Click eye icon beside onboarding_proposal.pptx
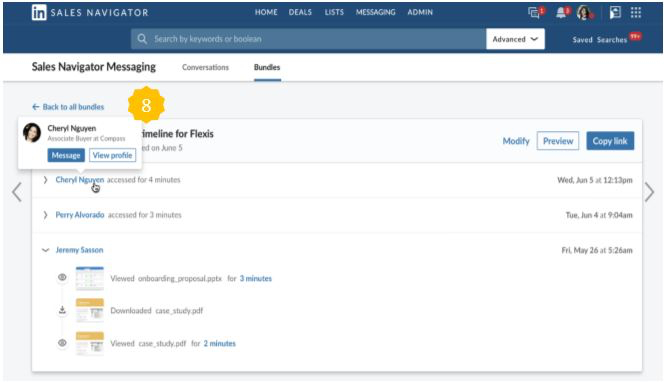 pos(62,277)
